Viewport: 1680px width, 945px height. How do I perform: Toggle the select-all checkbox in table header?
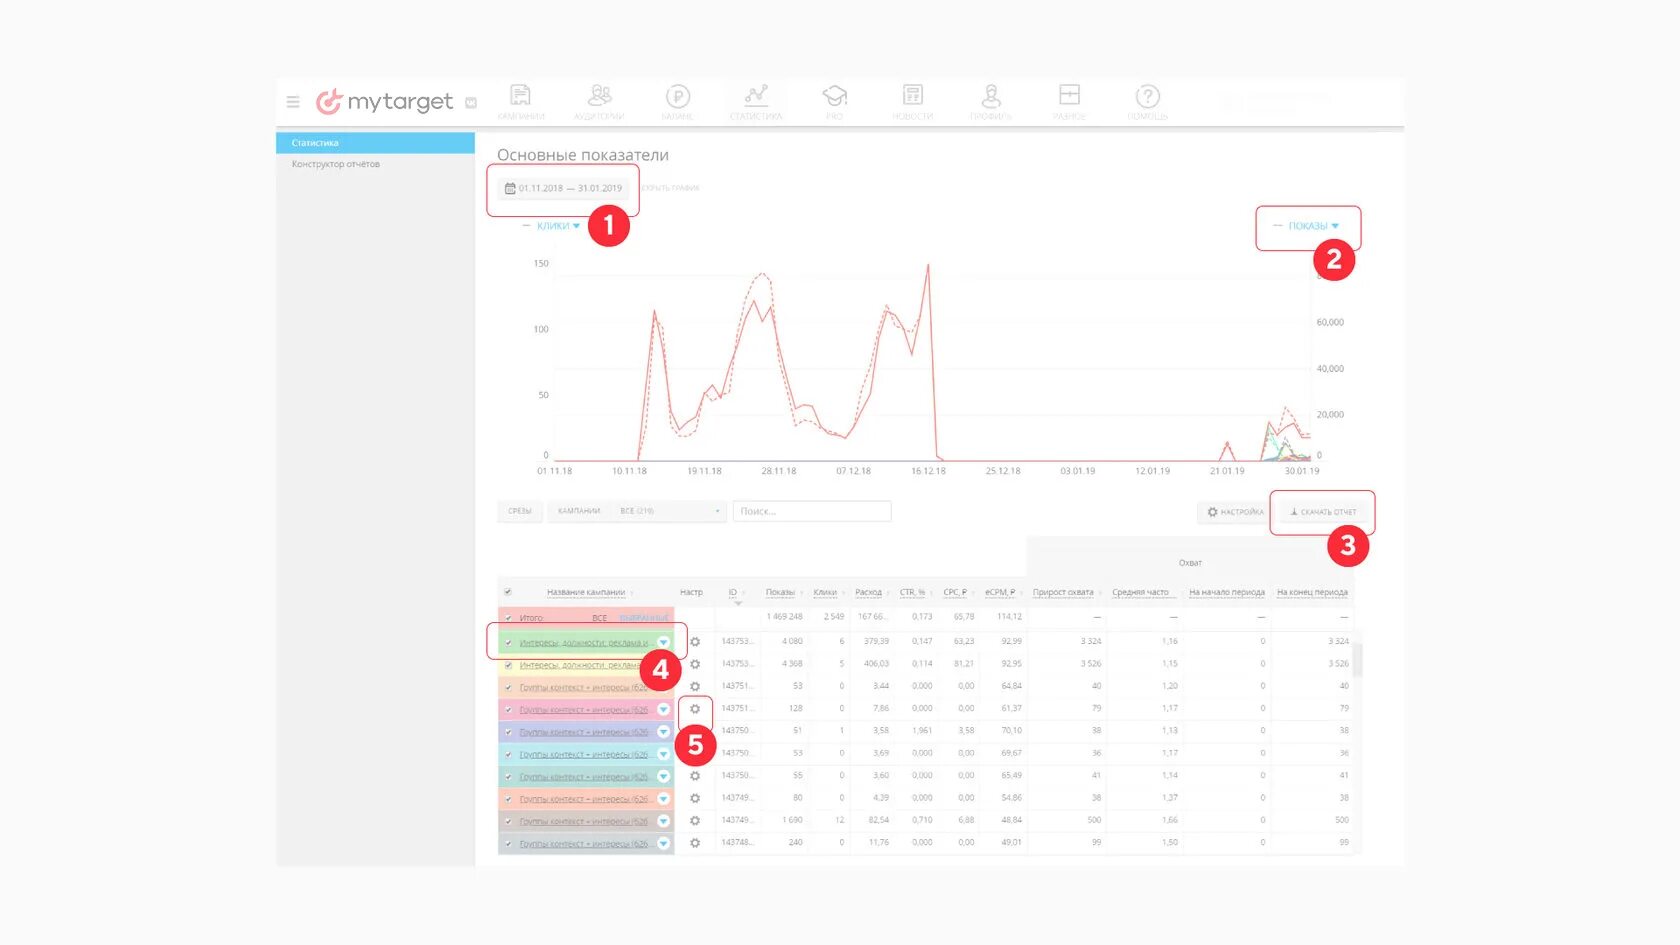tap(508, 592)
